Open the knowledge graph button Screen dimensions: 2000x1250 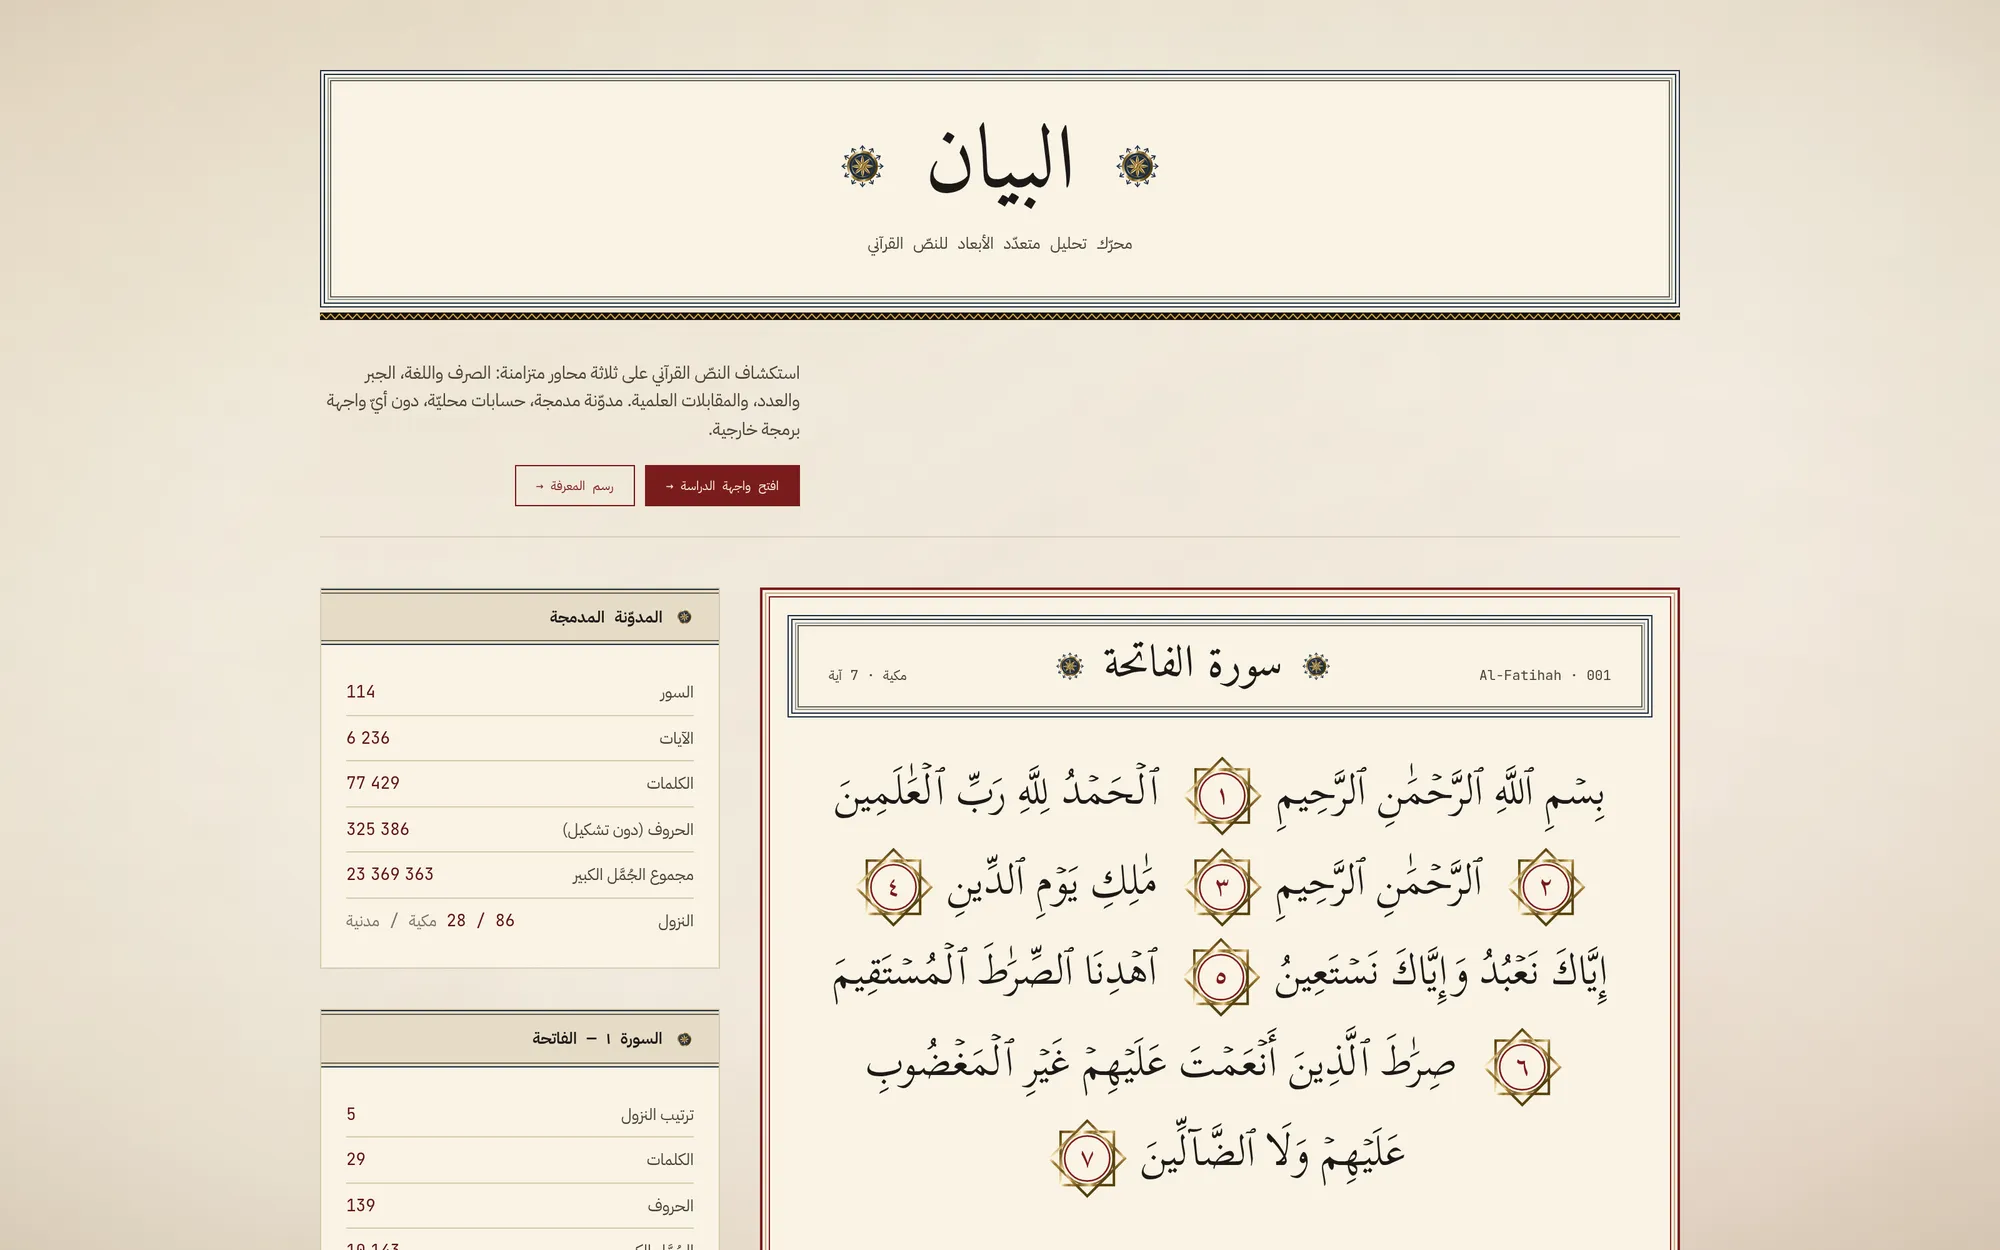(x=575, y=486)
